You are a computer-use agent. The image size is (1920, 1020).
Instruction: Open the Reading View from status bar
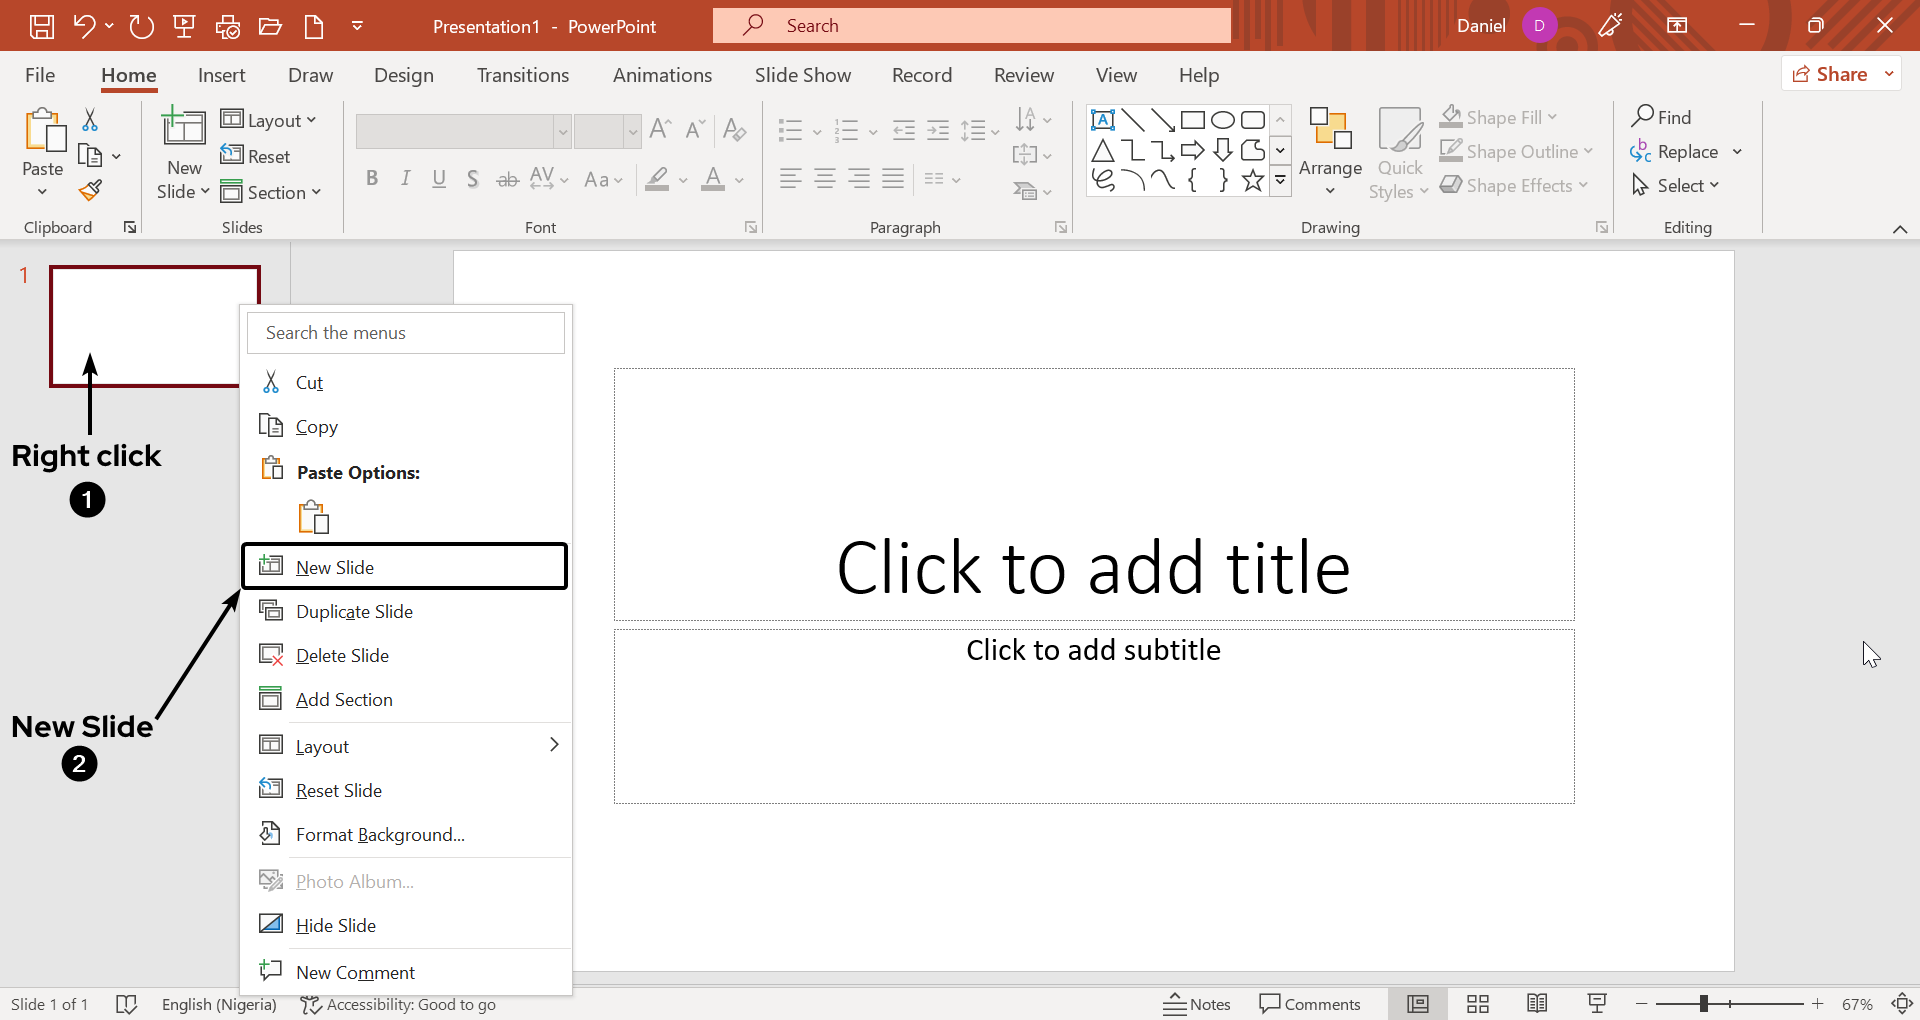pyautogui.click(x=1537, y=1003)
